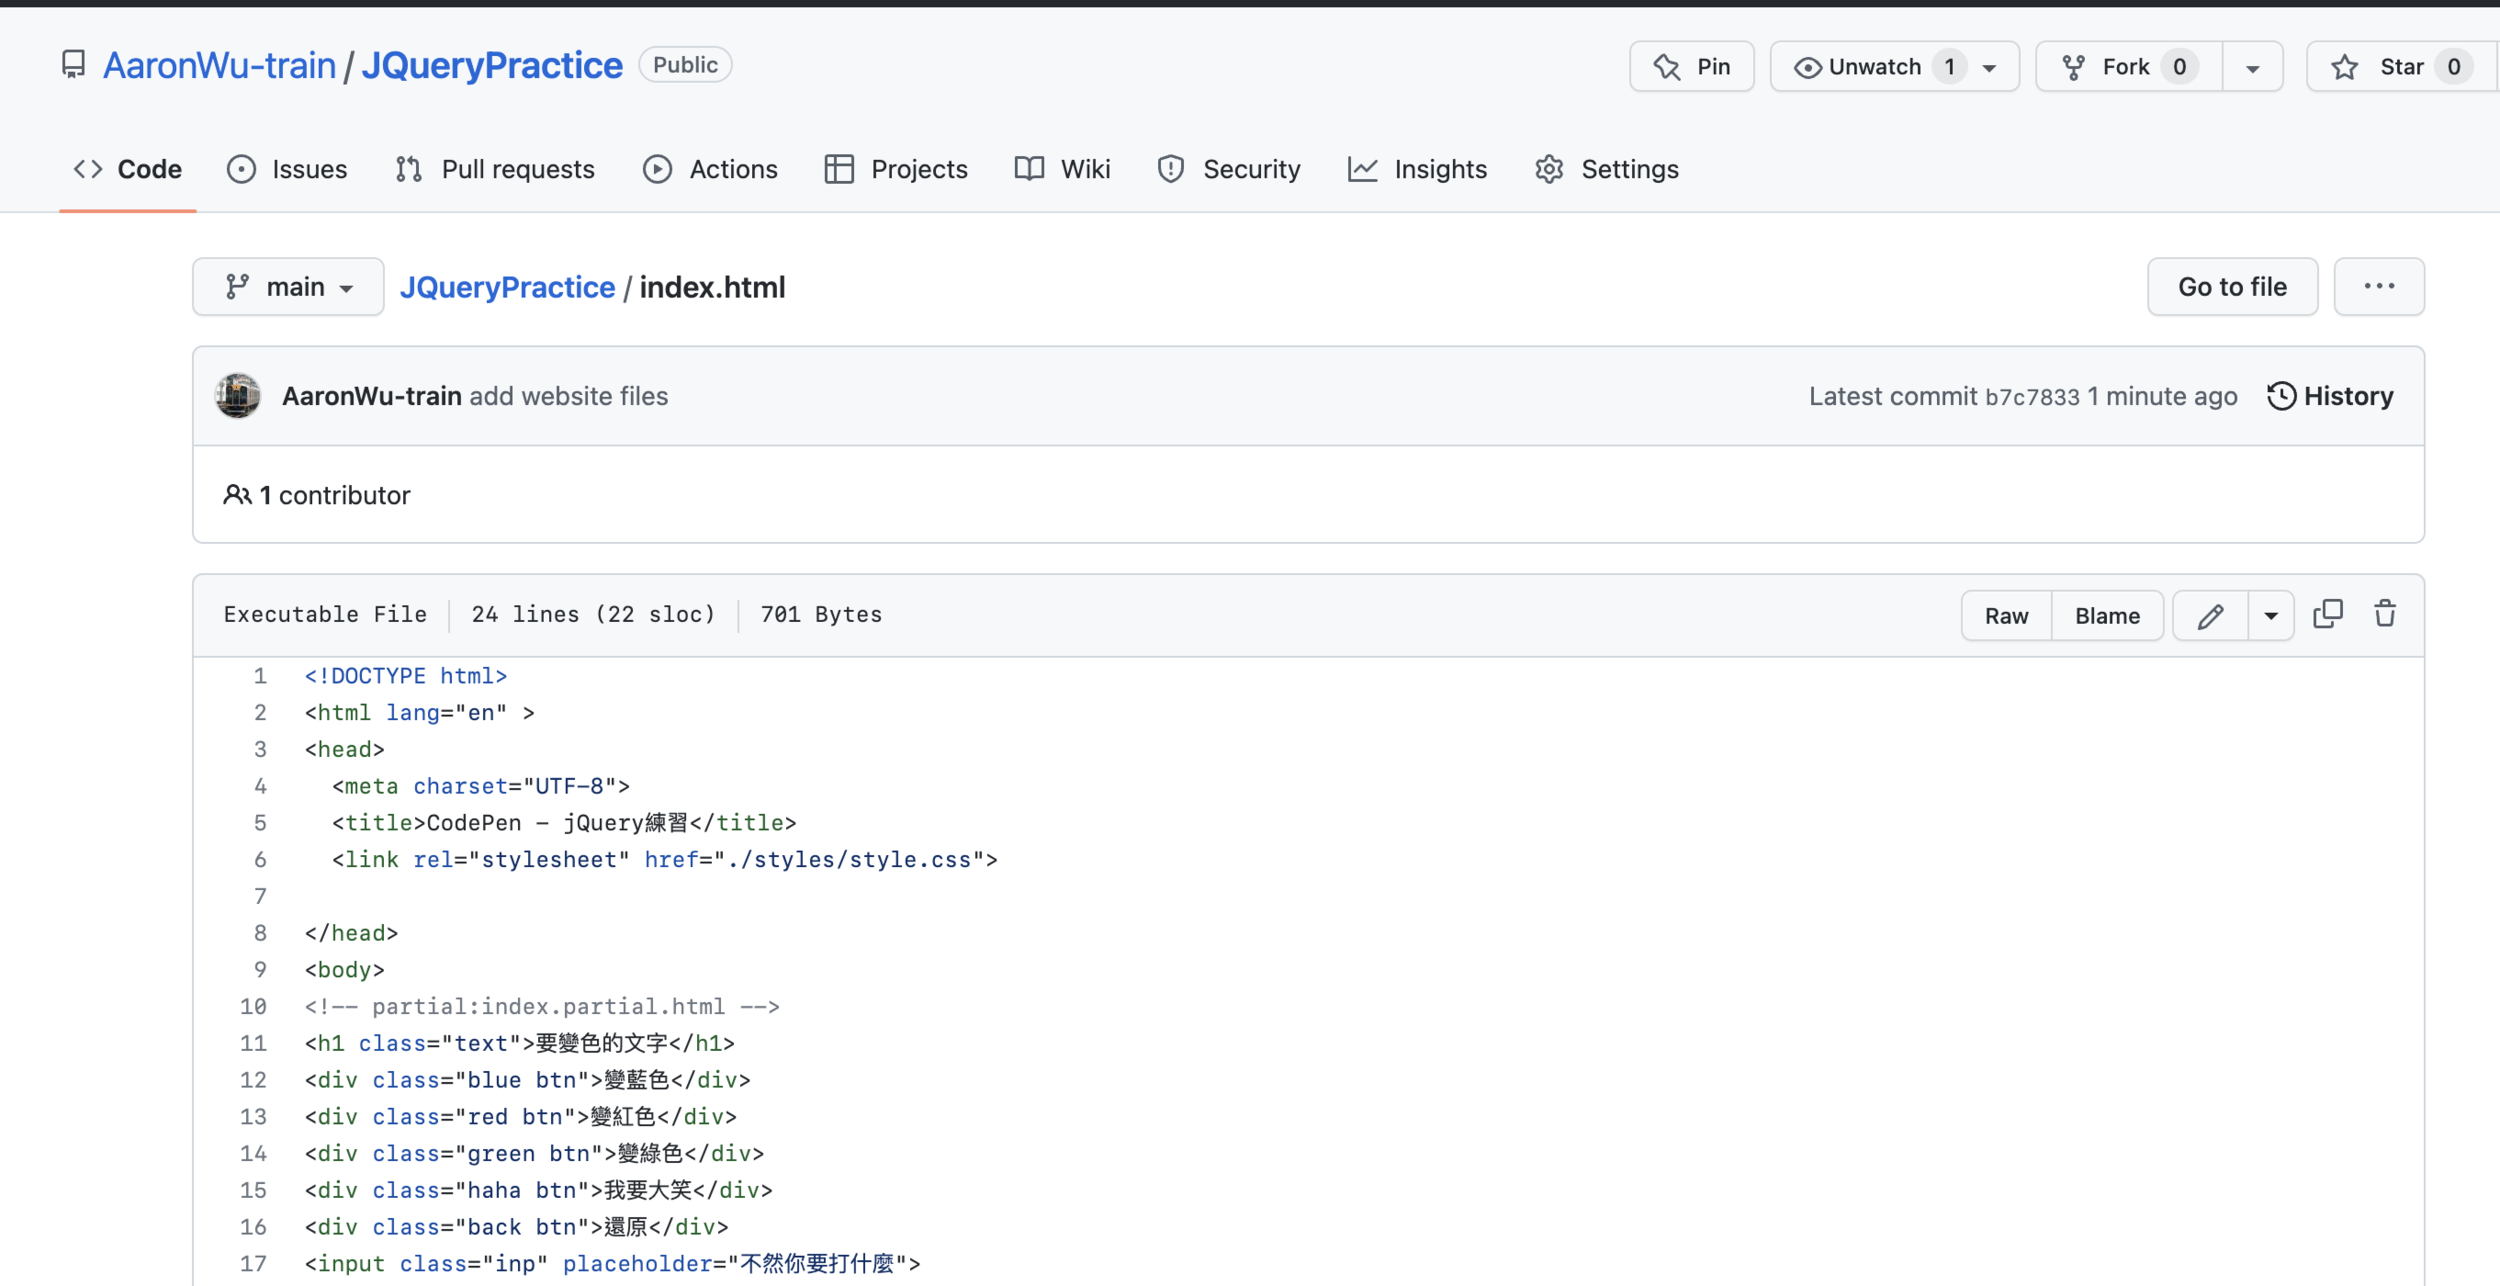
Task: Click the 'Latest commit' text
Action: (x=1893, y=396)
